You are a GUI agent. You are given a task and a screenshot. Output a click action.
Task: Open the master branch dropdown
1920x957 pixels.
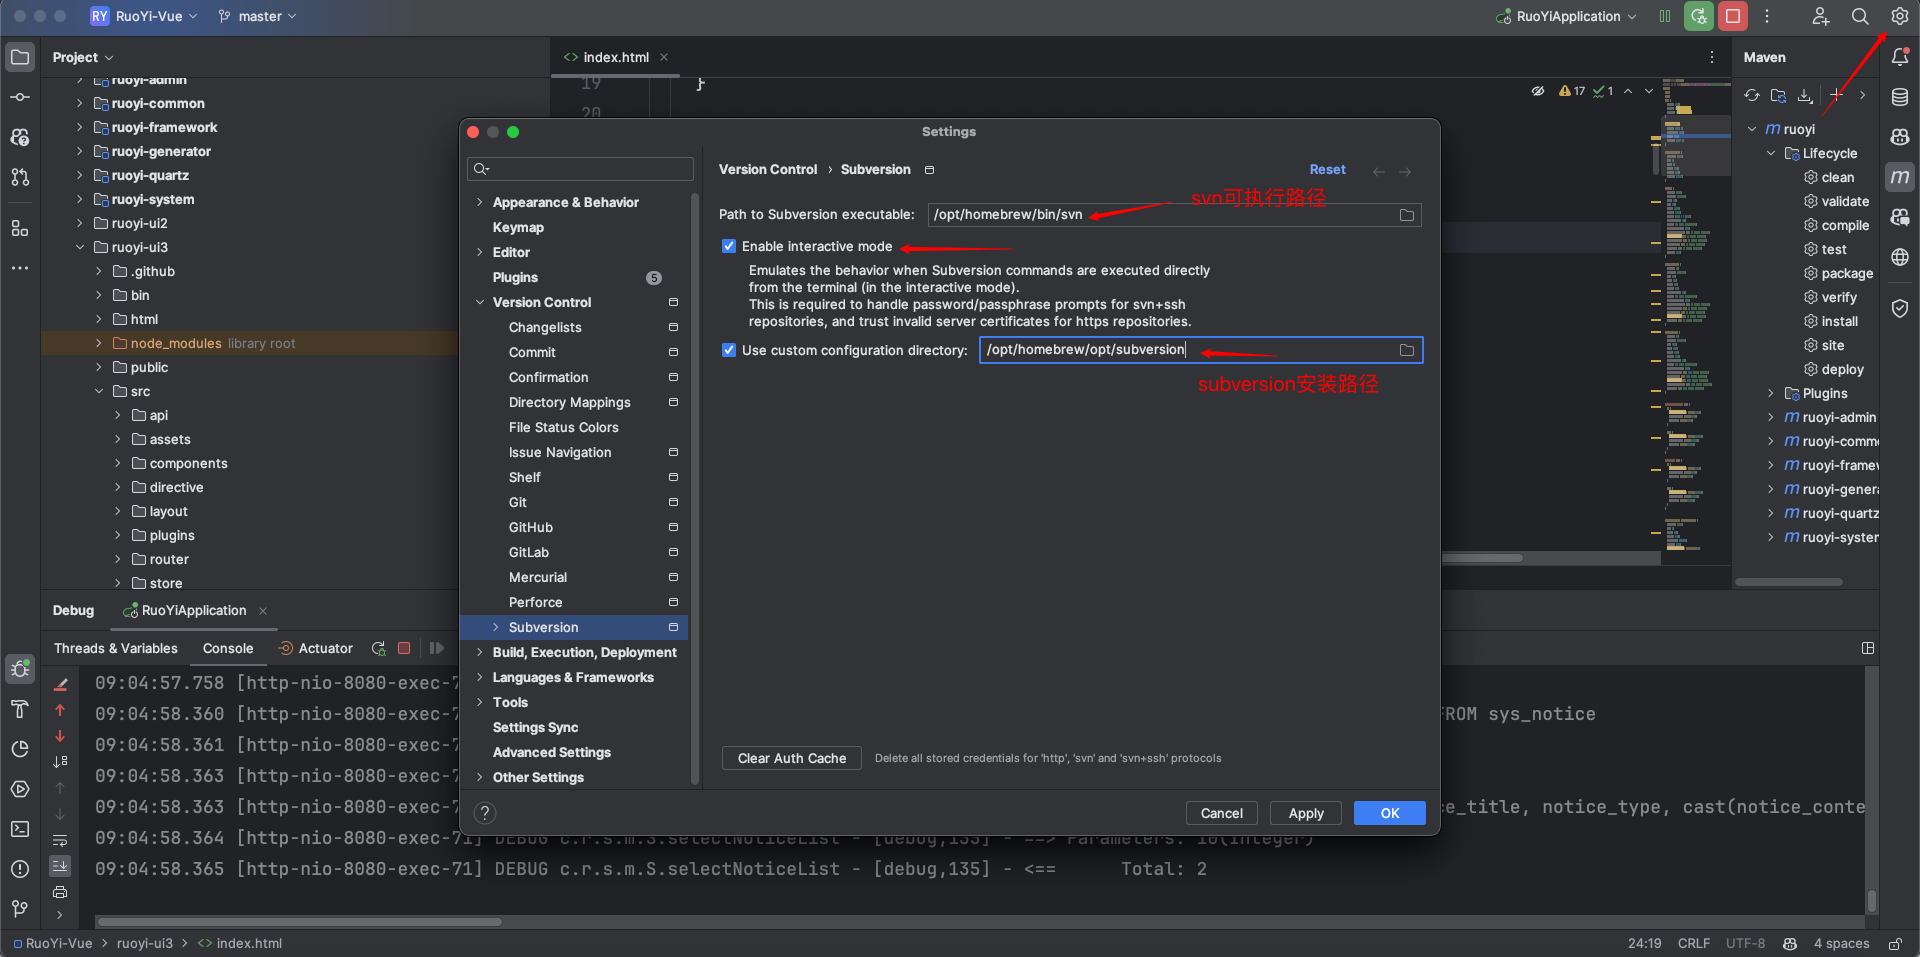[258, 16]
